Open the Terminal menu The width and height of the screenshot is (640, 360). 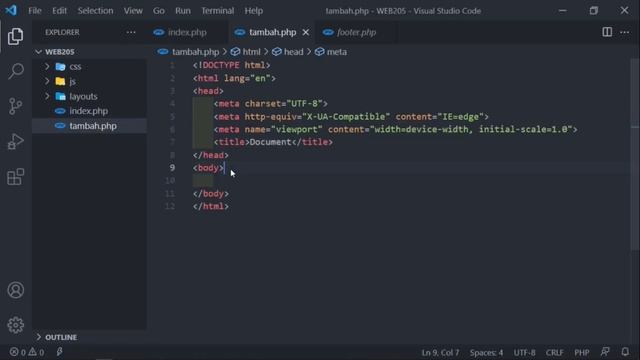tap(218, 11)
